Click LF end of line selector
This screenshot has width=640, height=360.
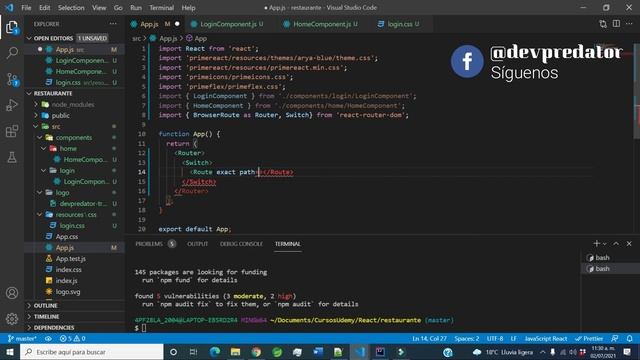click(x=513, y=338)
